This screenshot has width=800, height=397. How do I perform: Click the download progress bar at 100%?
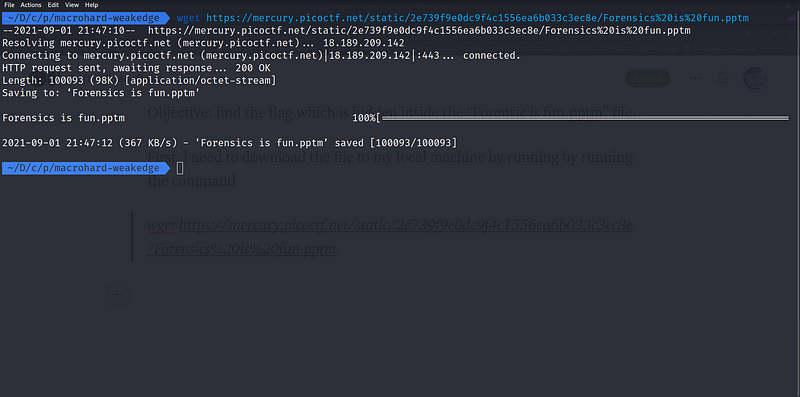point(585,118)
